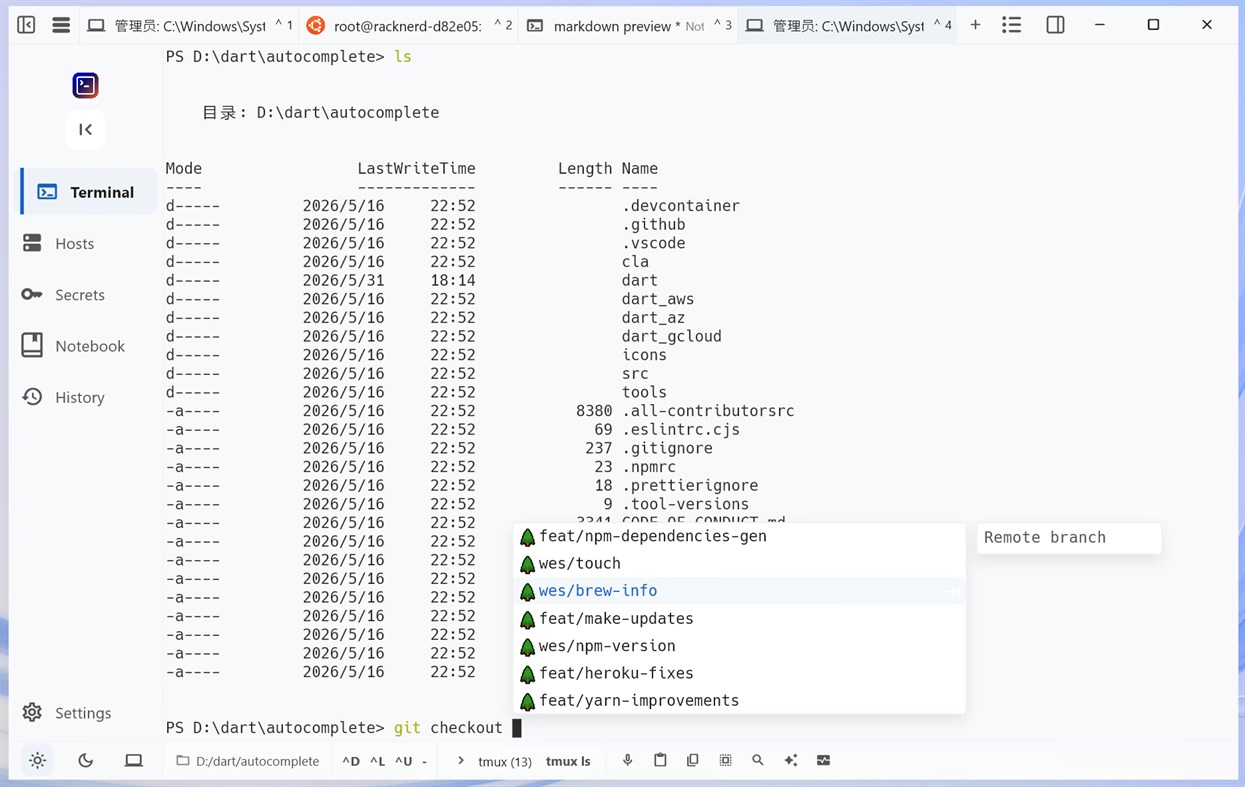
Task: Expand the tmux (13) snippets chevron
Action: tap(461, 761)
